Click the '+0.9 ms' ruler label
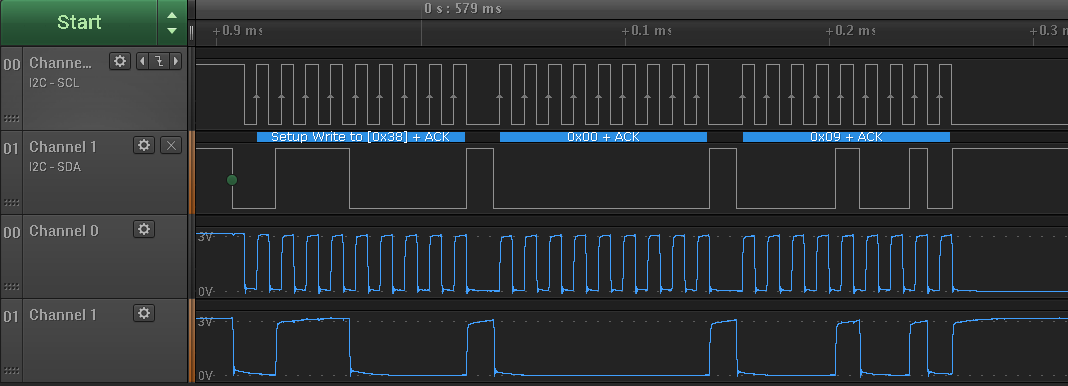The image size is (1068, 386). 237,31
